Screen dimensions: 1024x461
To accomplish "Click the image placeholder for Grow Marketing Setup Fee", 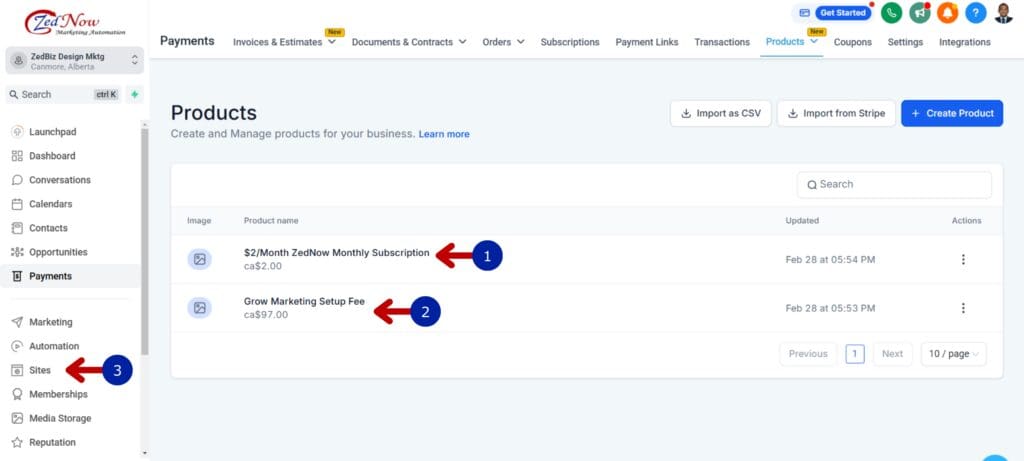I will [200, 308].
